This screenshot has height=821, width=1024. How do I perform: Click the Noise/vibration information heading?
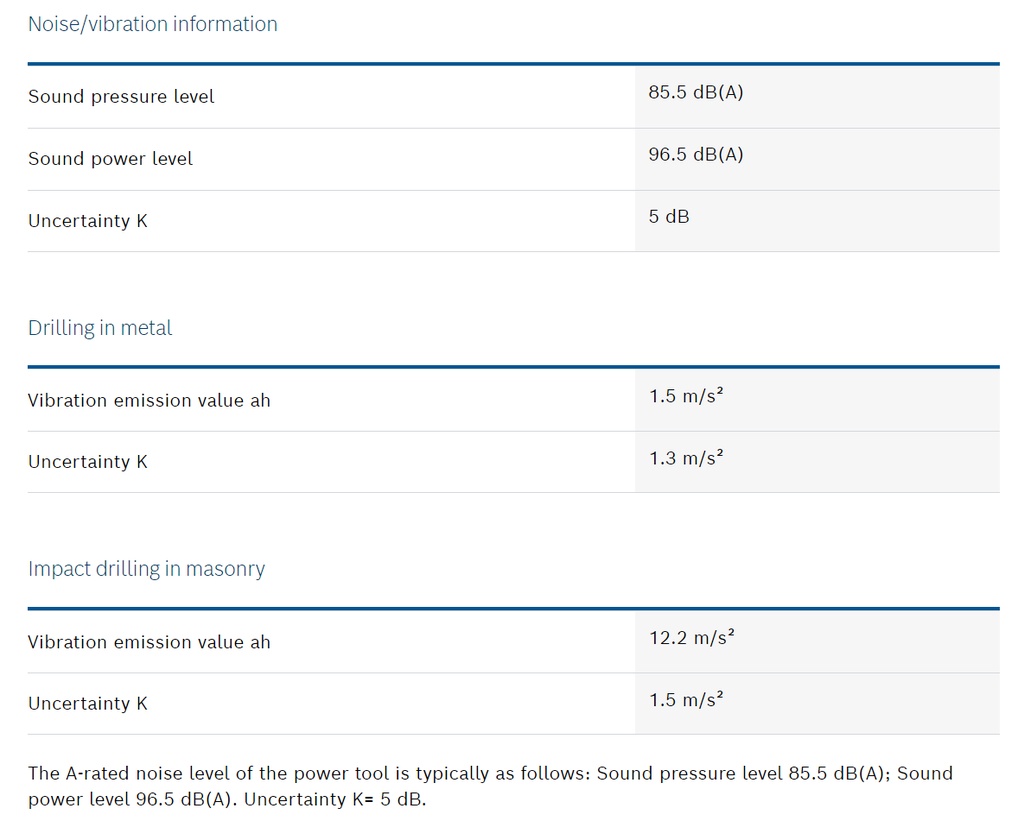pyautogui.click(x=152, y=24)
